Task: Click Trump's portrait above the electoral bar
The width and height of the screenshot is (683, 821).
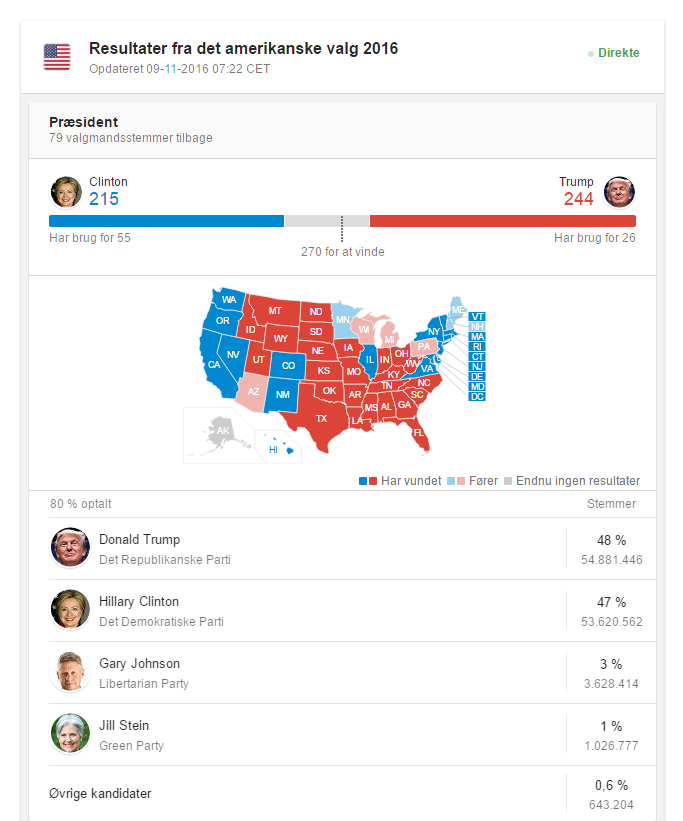Action: [x=619, y=192]
